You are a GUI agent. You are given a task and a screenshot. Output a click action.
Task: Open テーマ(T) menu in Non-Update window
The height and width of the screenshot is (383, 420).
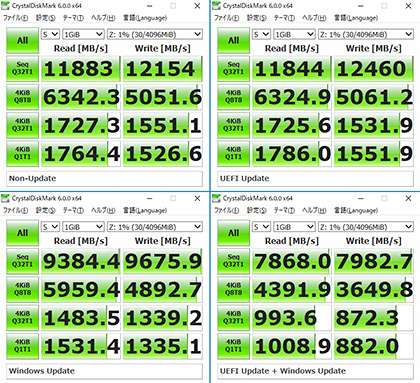coord(73,18)
